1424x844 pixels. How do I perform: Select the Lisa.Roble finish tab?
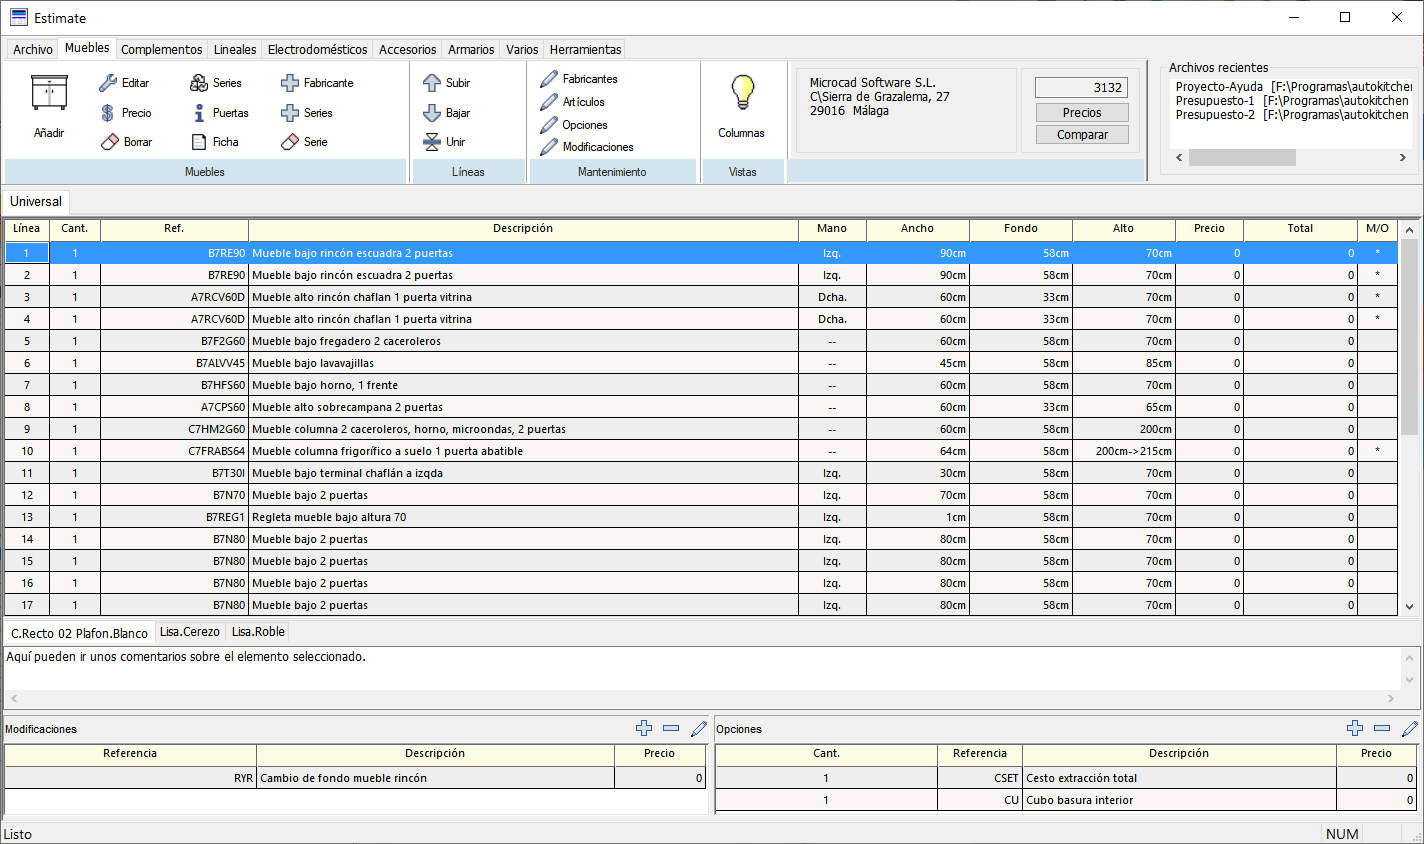coord(258,632)
